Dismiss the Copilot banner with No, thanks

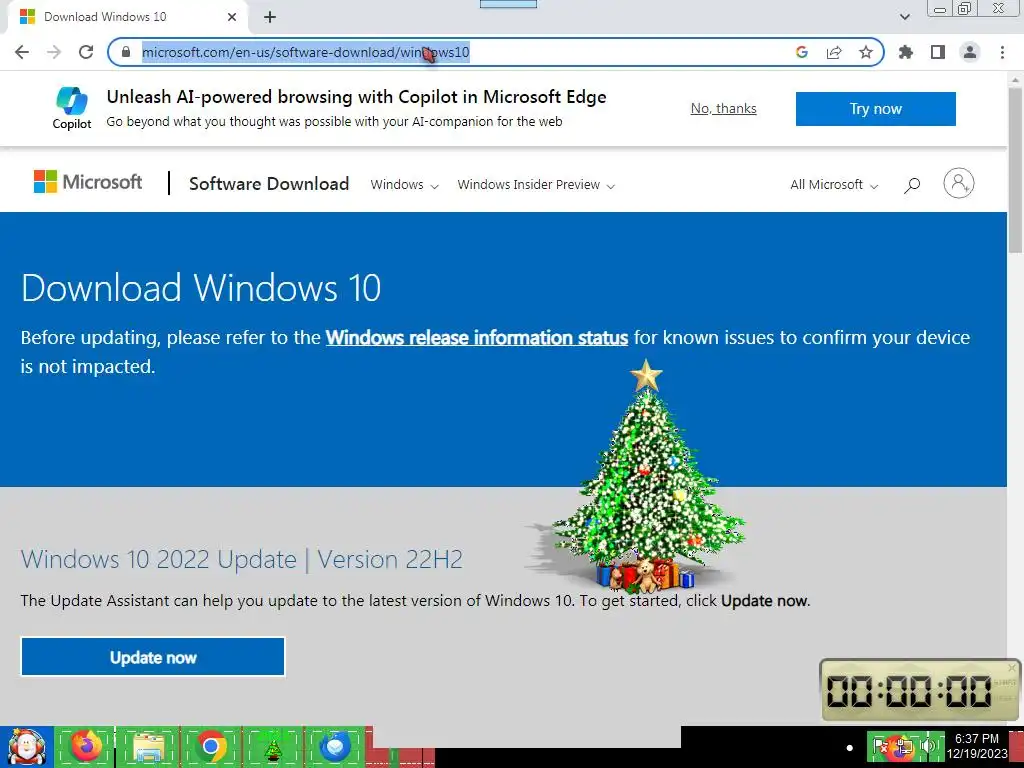(x=724, y=108)
